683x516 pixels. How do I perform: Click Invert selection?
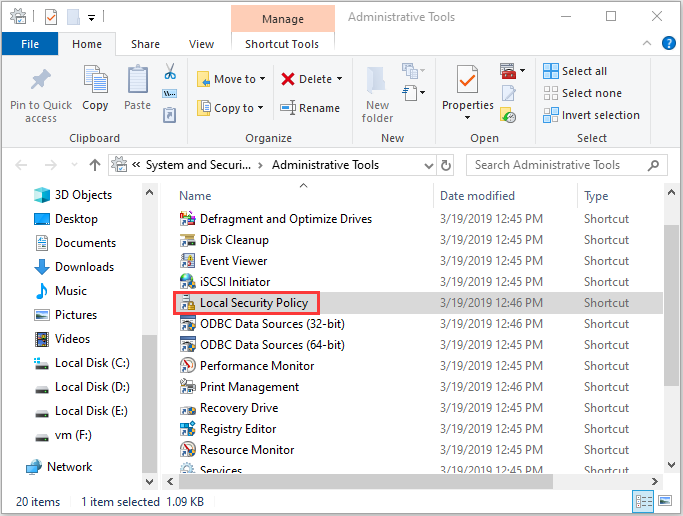tap(592, 115)
